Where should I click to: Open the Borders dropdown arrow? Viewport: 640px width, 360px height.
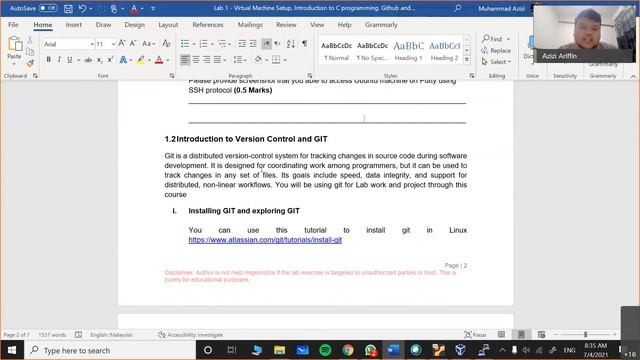click(x=285, y=60)
